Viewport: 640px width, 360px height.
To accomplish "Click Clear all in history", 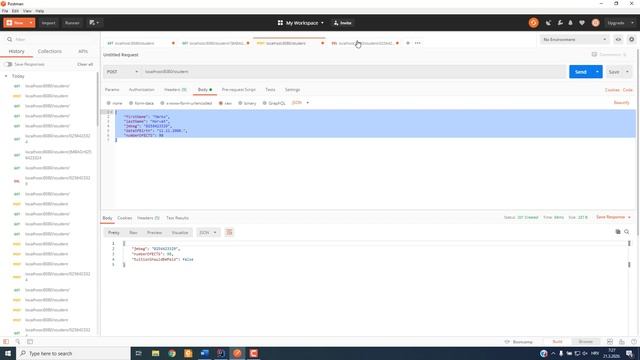I will [85, 64].
